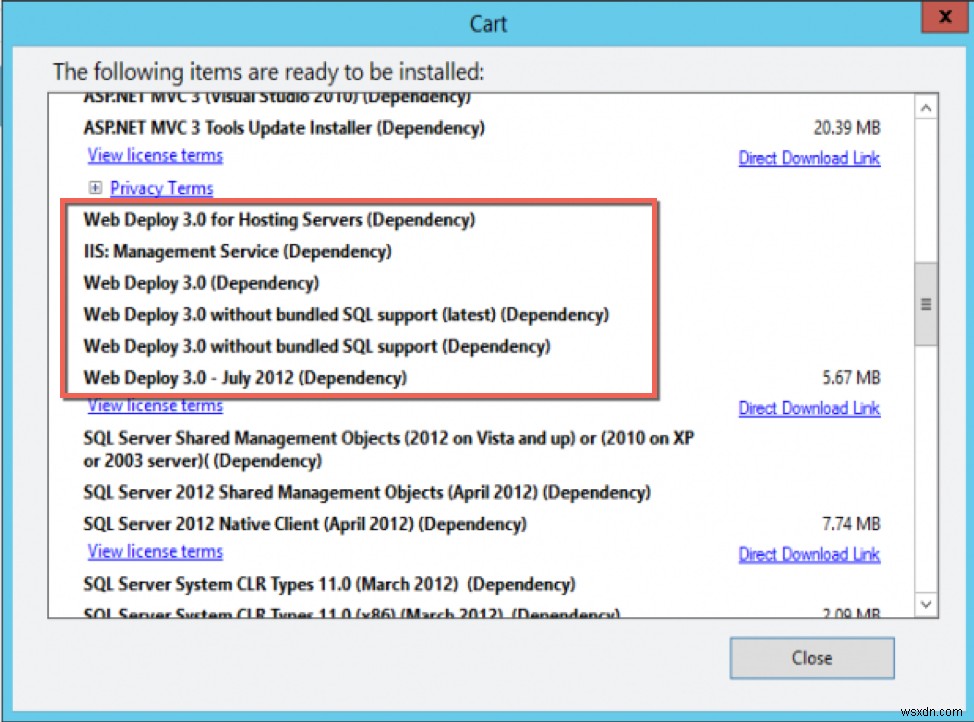This screenshot has width=974, height=722.
Task: Select Web Deploy 3.0 for Hosting Servers row
Action: [280, 220]
